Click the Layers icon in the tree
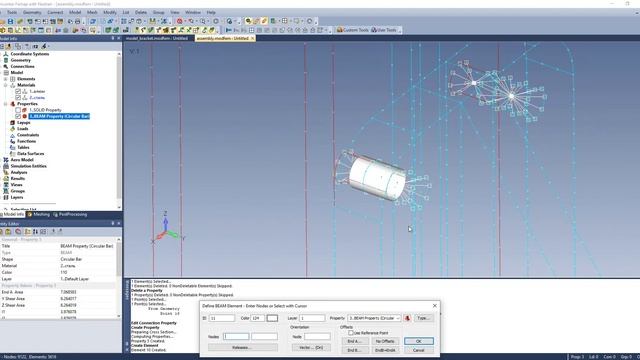Image resolution: width=640 pixels, height=360 pixels. point(6,197)
